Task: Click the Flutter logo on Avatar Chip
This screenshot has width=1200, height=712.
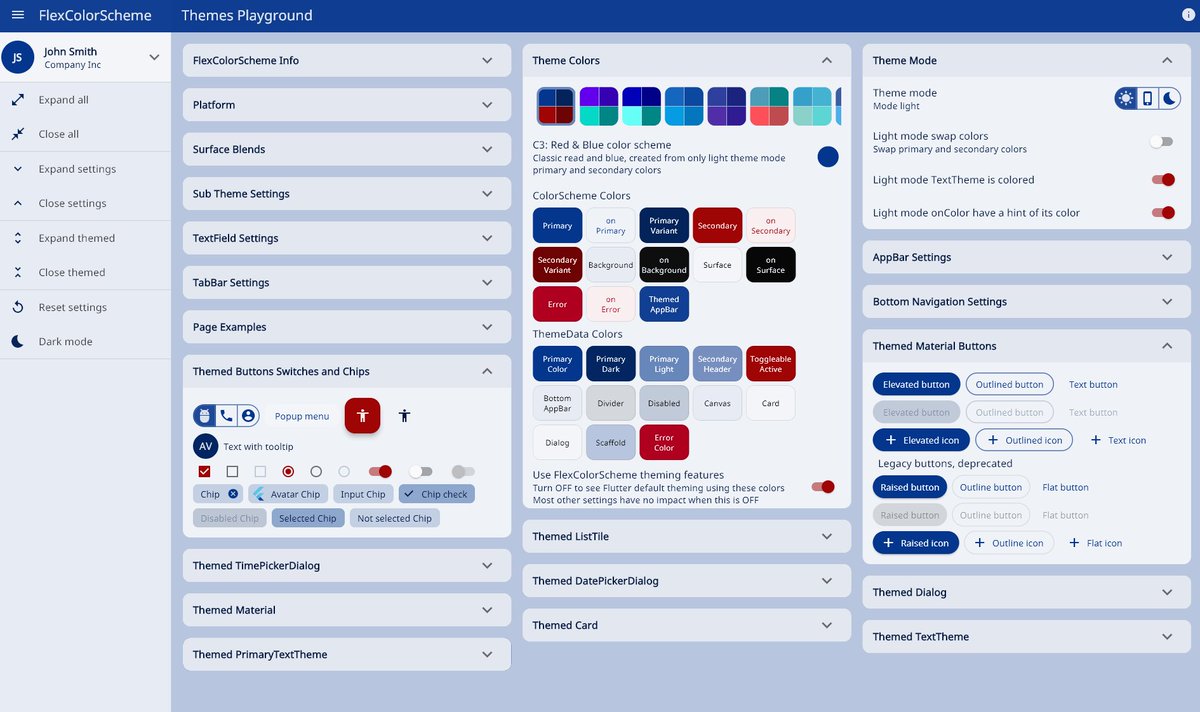Action: click(259, 494)
